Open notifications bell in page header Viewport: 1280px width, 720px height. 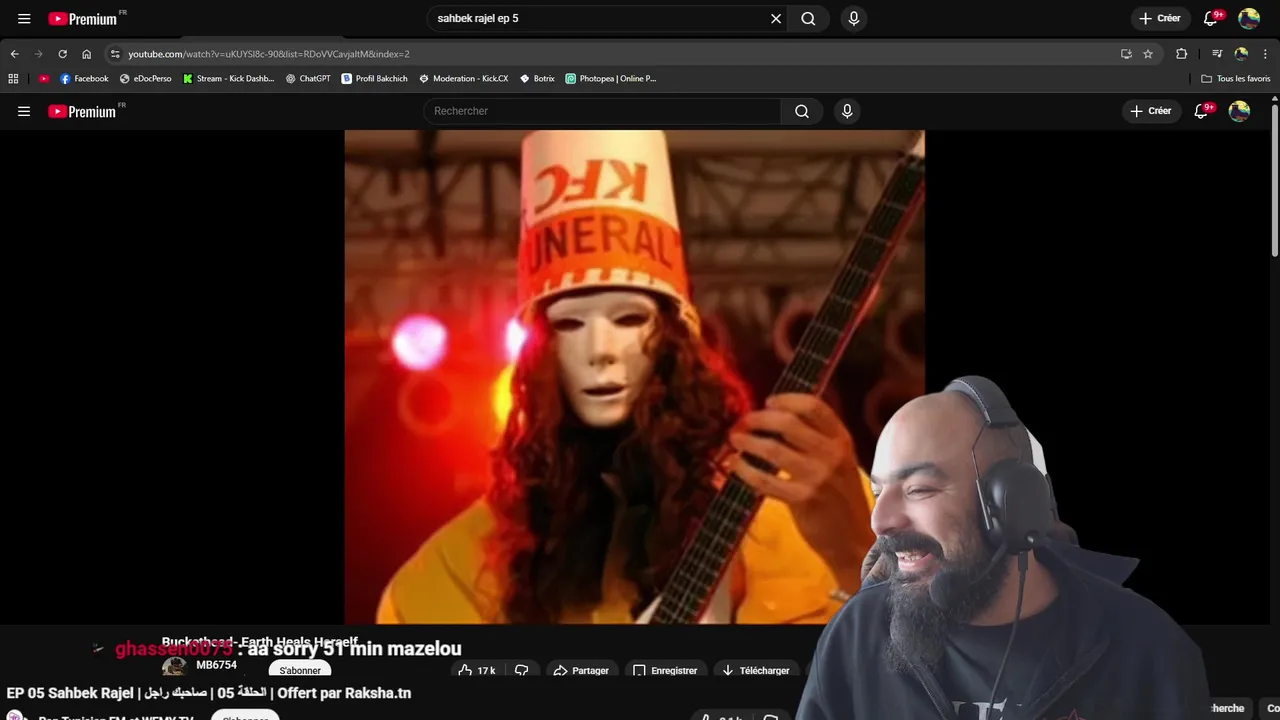(1201, 111)
